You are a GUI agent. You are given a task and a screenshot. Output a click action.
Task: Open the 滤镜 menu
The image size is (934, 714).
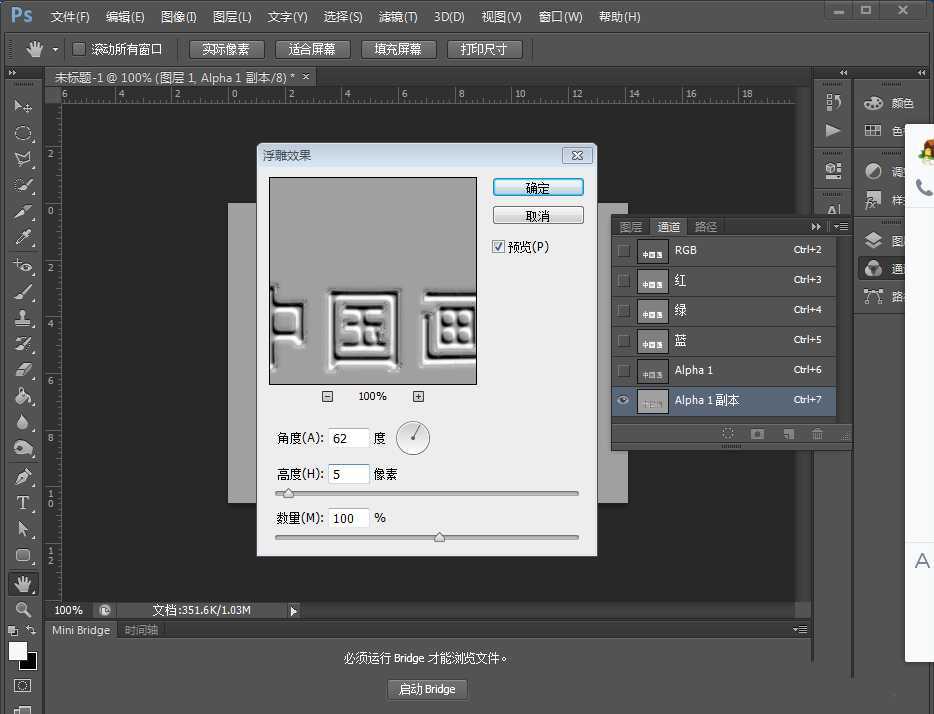[x=396, y=16]
